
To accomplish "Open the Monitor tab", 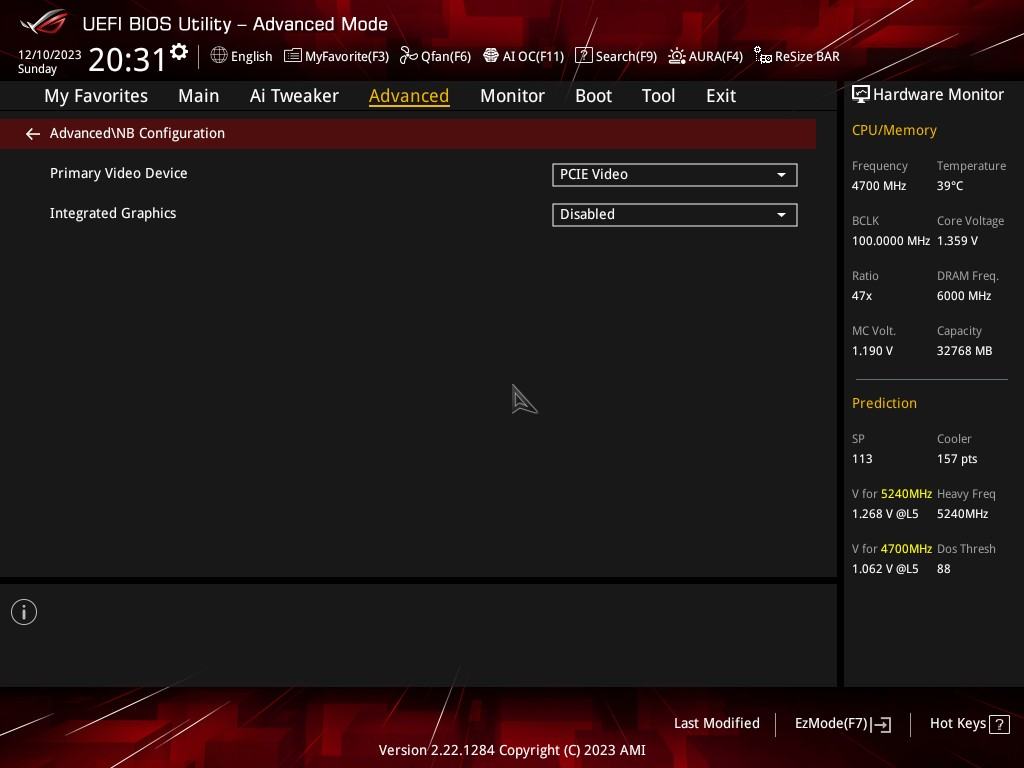I will (512, 96).
